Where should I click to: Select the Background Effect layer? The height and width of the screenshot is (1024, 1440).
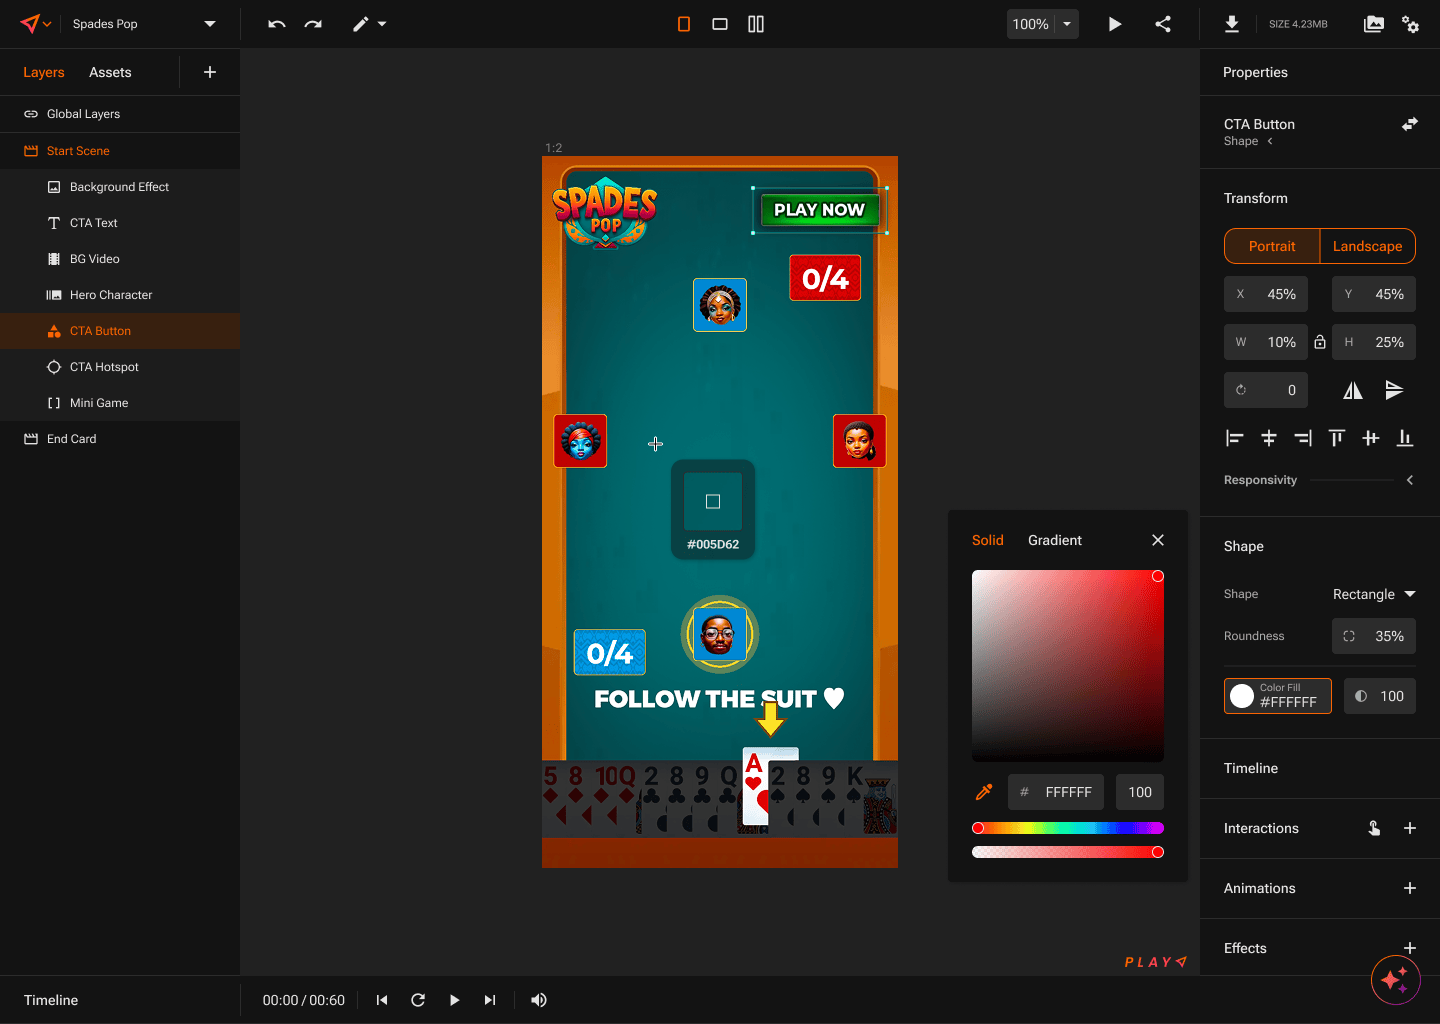click(120, 187)
